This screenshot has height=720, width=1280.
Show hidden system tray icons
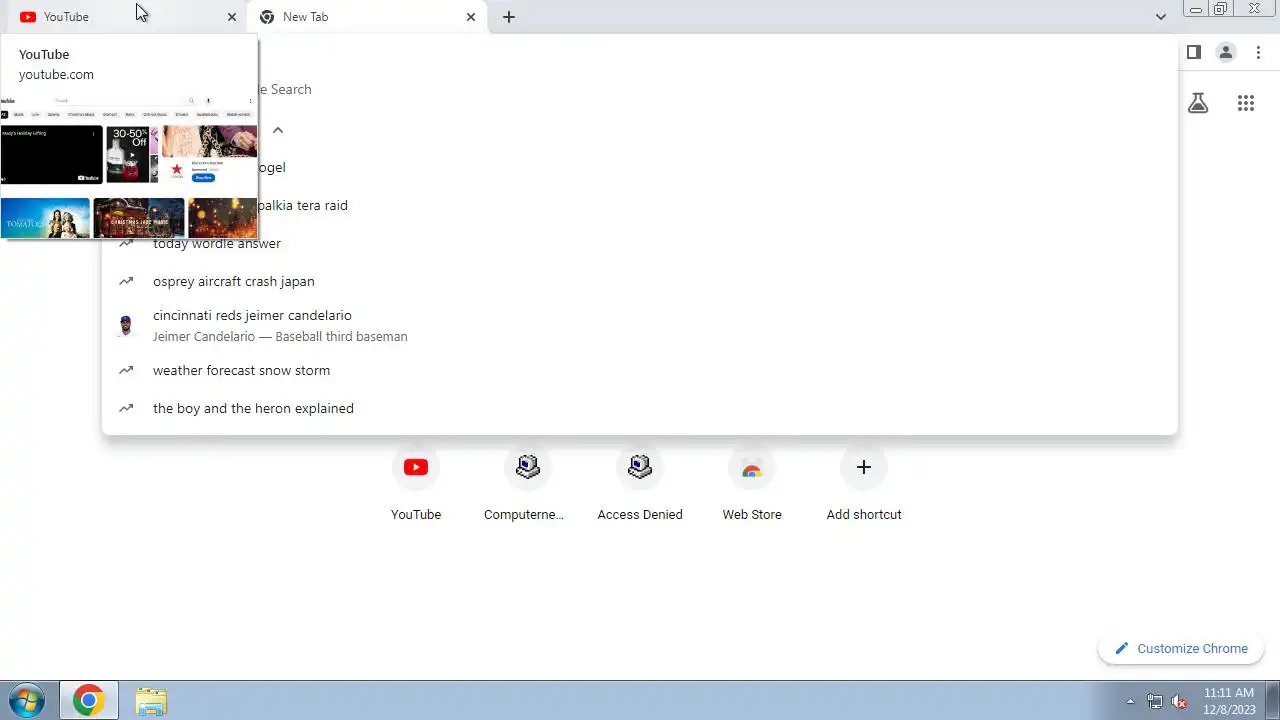tap(1131, 701)
